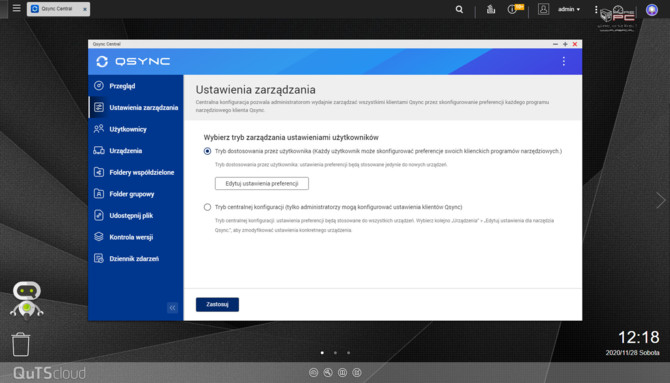Open the top bar more options dots
Image resolution: width=670 pixels, height=383 pixels.
point(596,9)
